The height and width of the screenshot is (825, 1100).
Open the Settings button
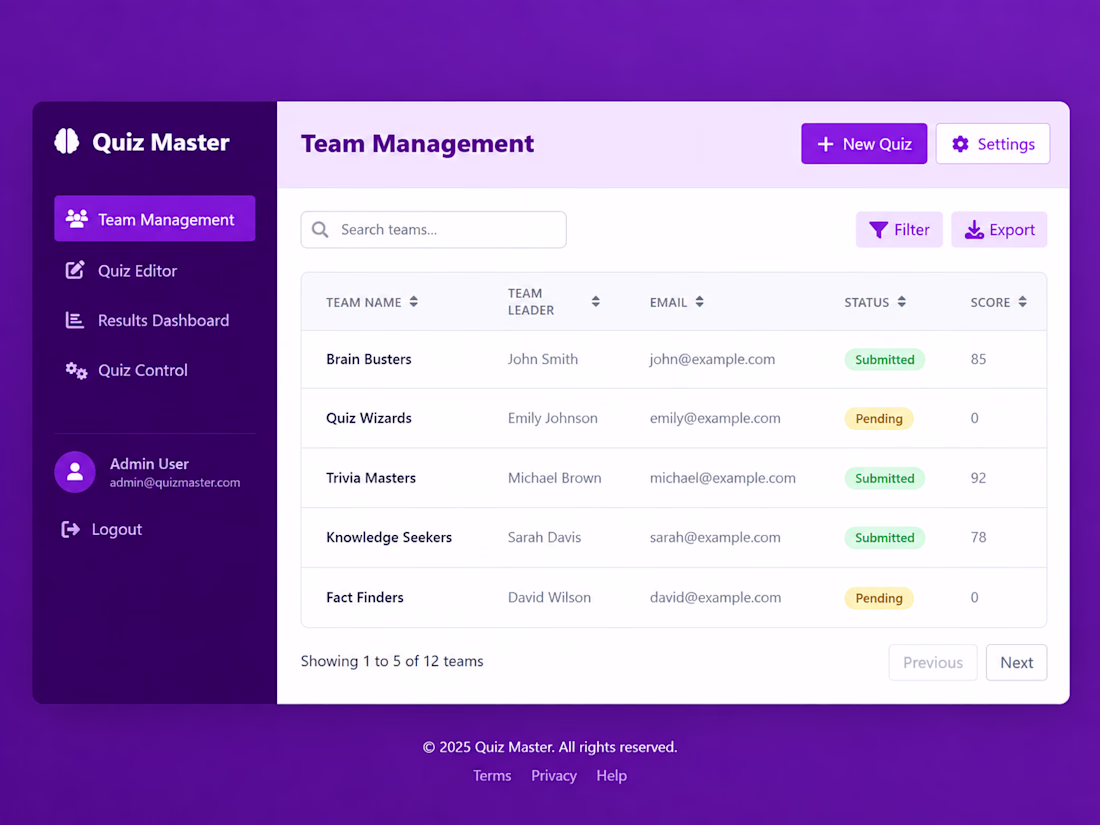coord(993,144)
